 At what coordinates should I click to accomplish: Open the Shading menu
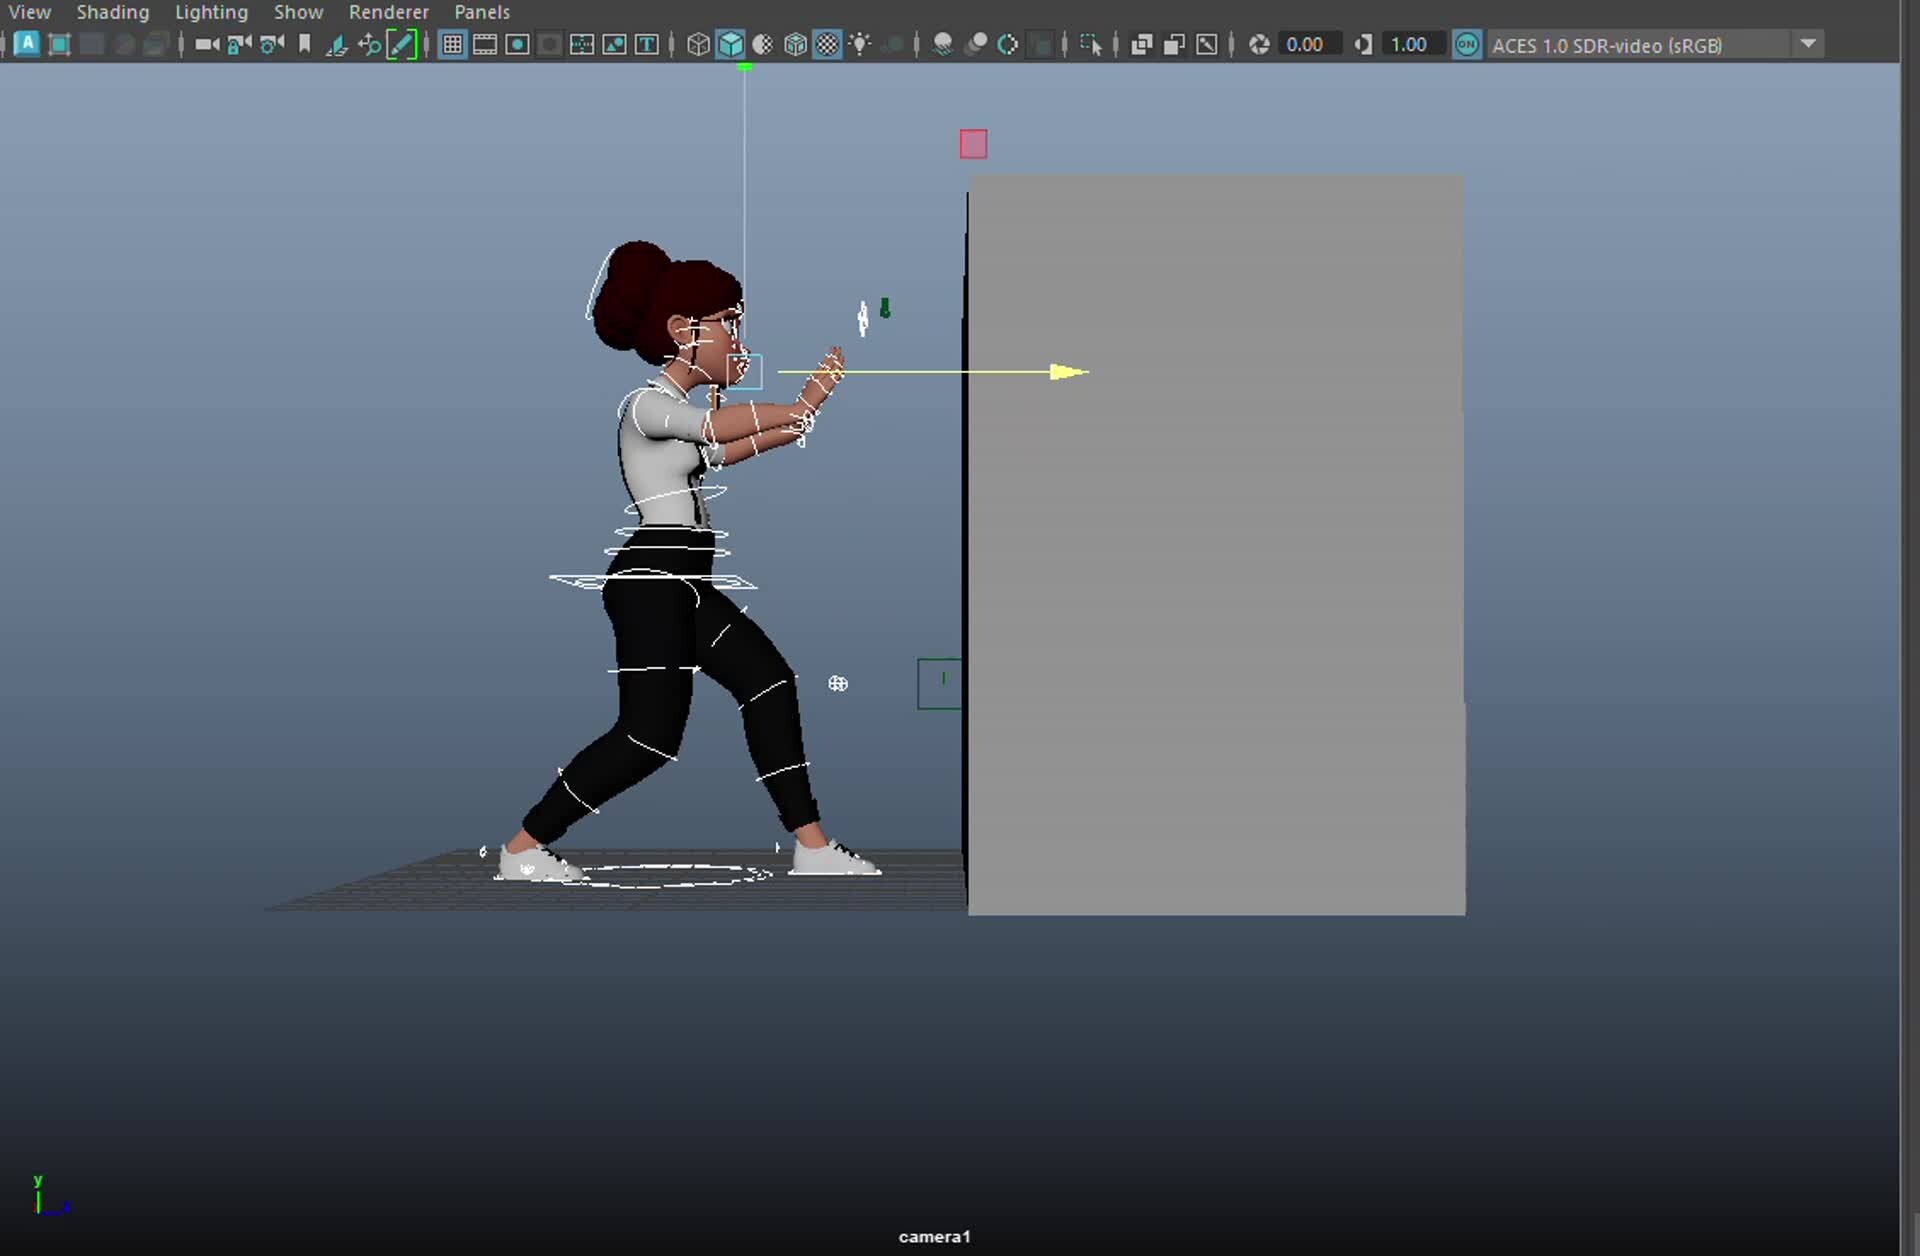tap(112, 12)
